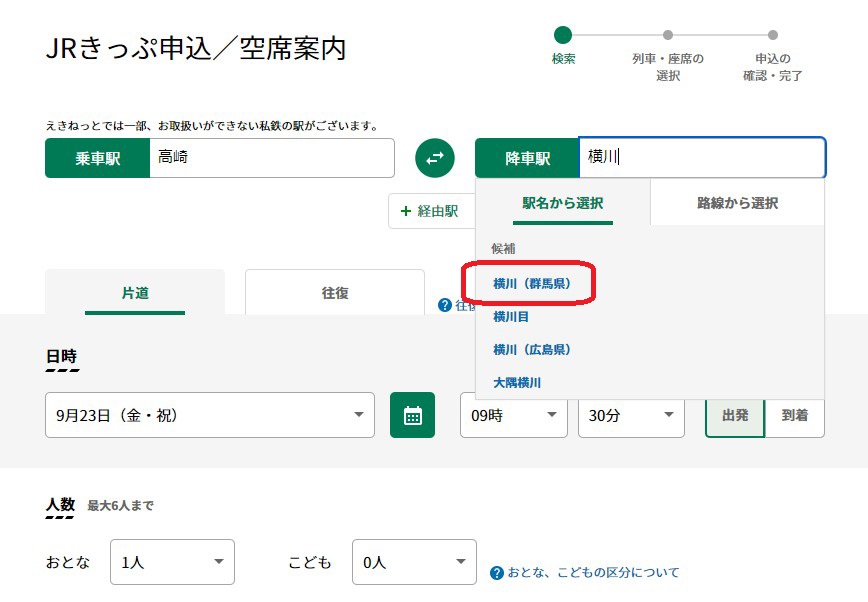This screenshot has width=868, height=602.
Task: Open the 9月23日 date dropdown
Action: 210,415
